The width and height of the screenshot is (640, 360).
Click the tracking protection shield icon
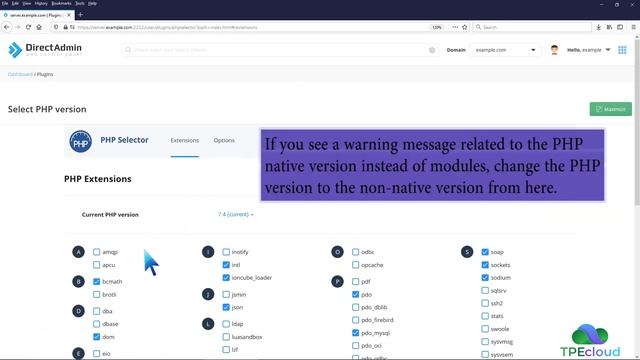pyautogui.click(x=56, y=27)
